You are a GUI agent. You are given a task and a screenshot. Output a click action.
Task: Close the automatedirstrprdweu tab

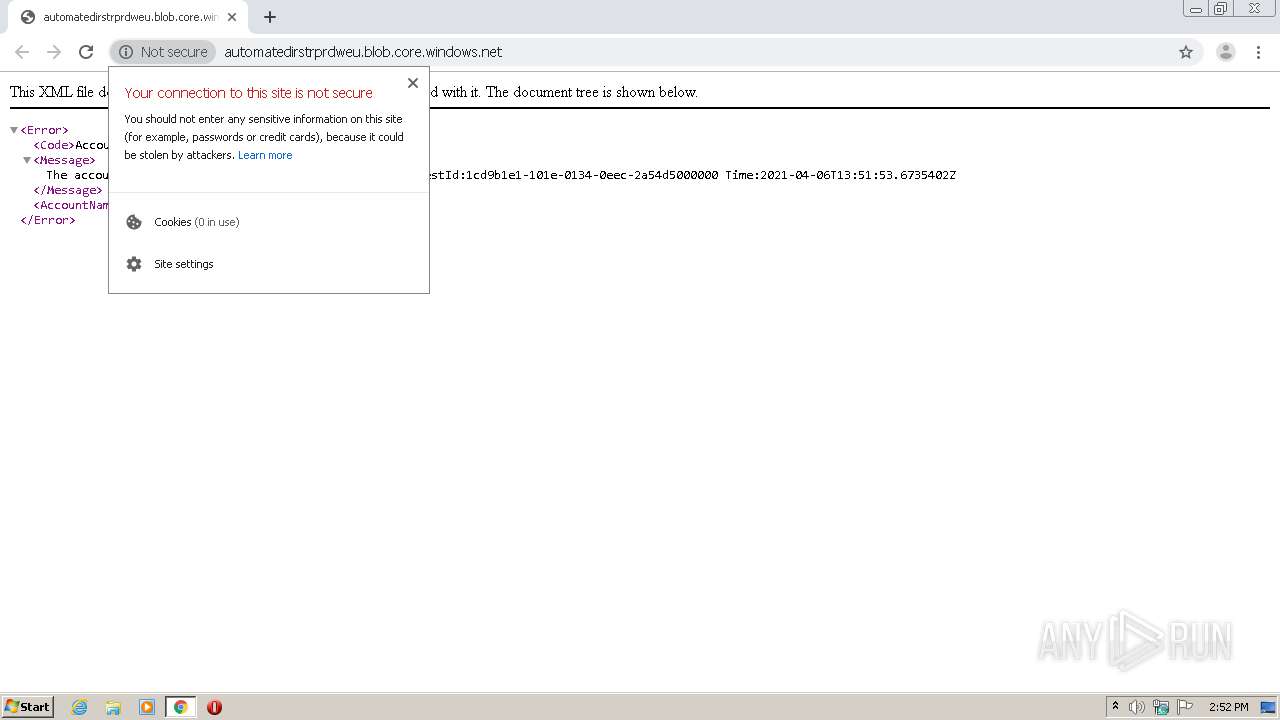232,17
